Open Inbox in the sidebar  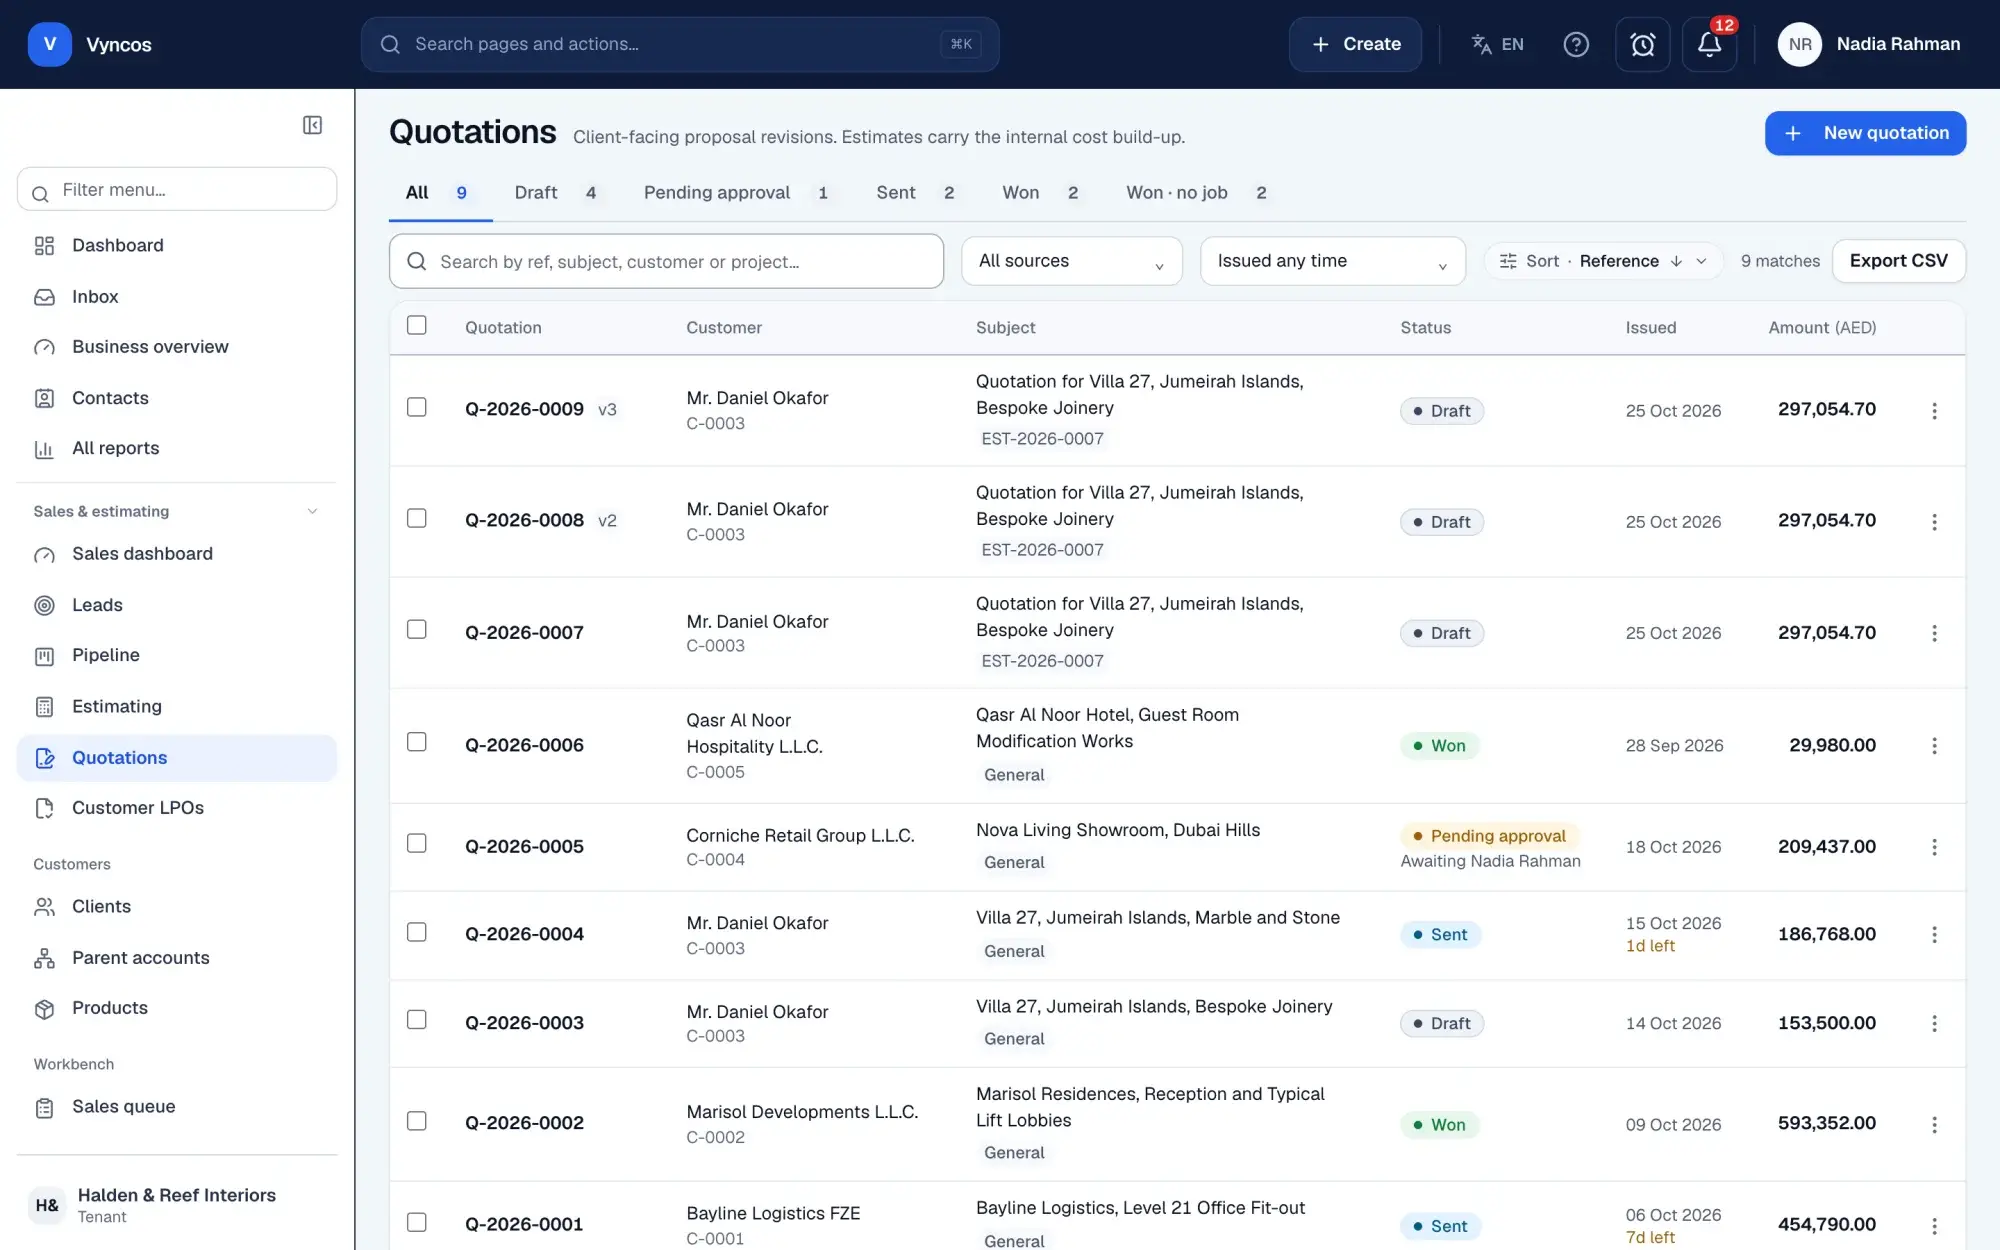177,297
